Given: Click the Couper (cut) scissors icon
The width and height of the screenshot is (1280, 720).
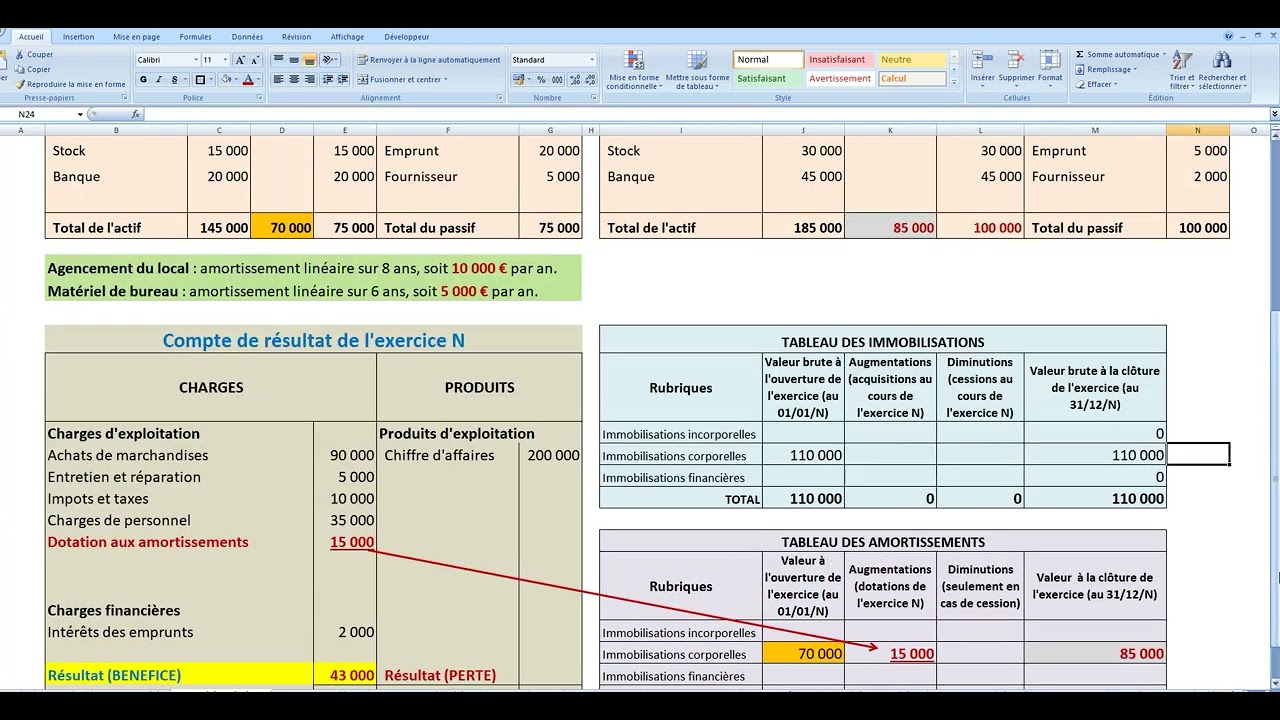Looking at the screenshot, I should point(20,55).
